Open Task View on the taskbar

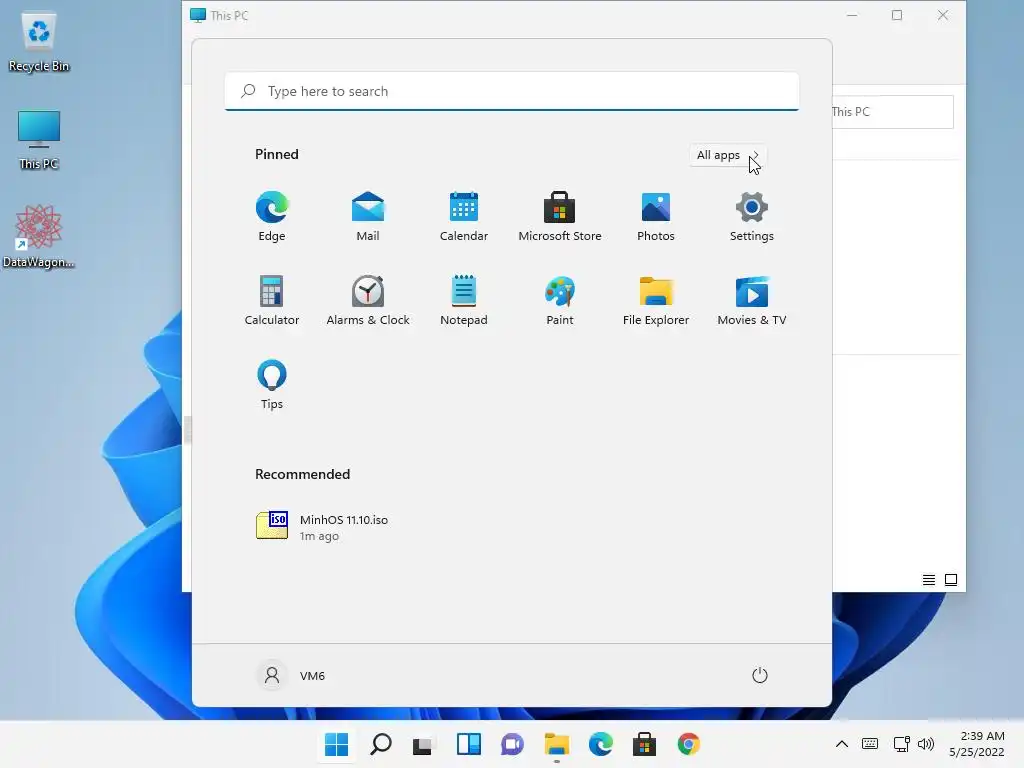tap(424, 744)
